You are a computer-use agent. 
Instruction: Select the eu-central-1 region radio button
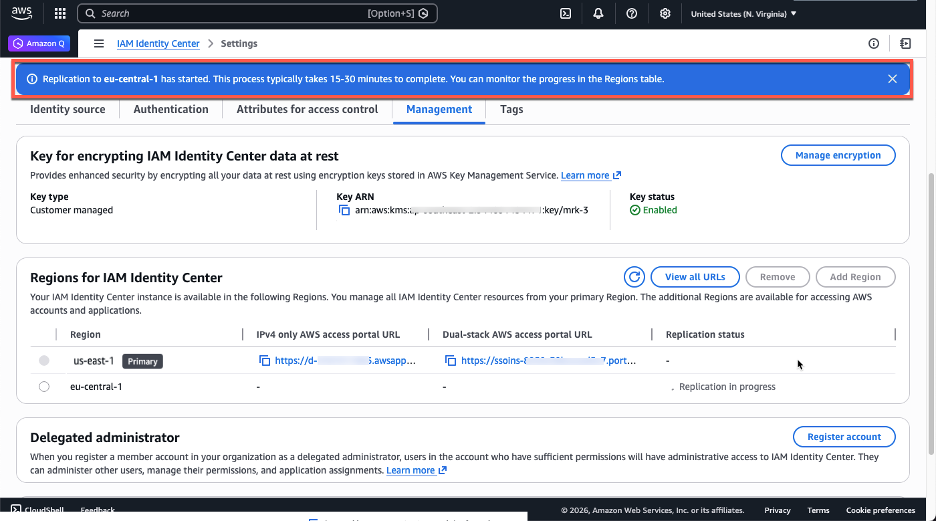(x=44, y=387)
